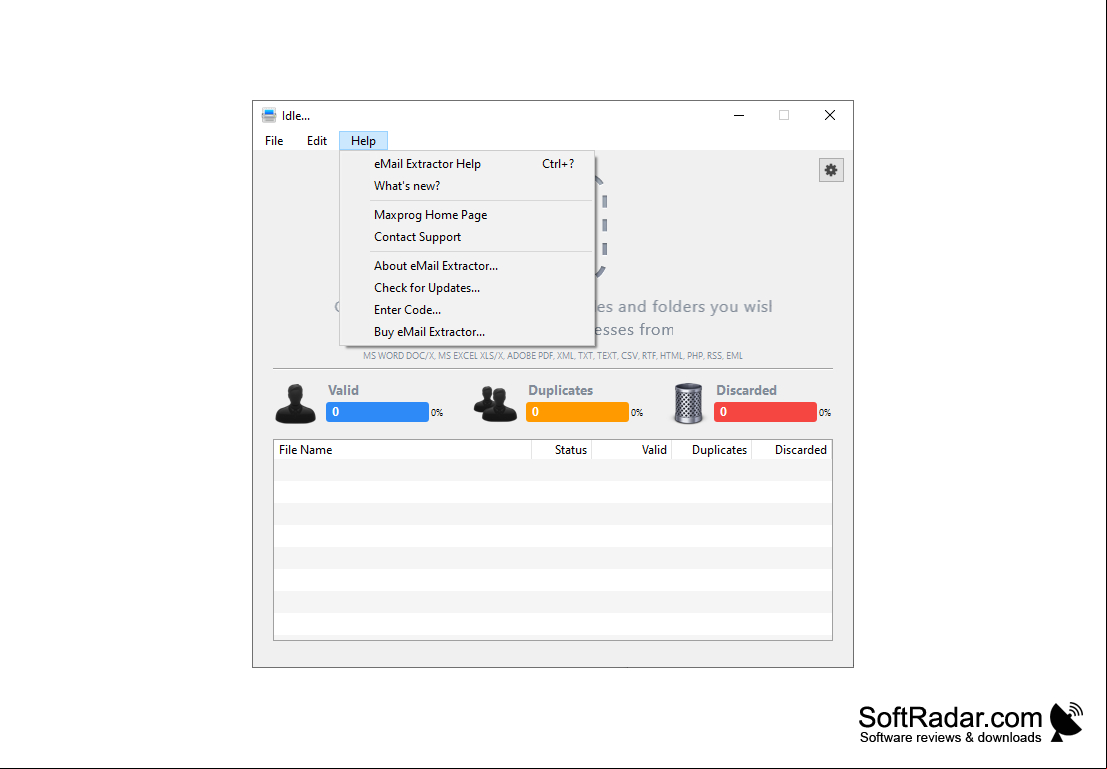Click the Duplicates counter label
This screenshot has height=769, width=1107.
click(x=561, y=391)
